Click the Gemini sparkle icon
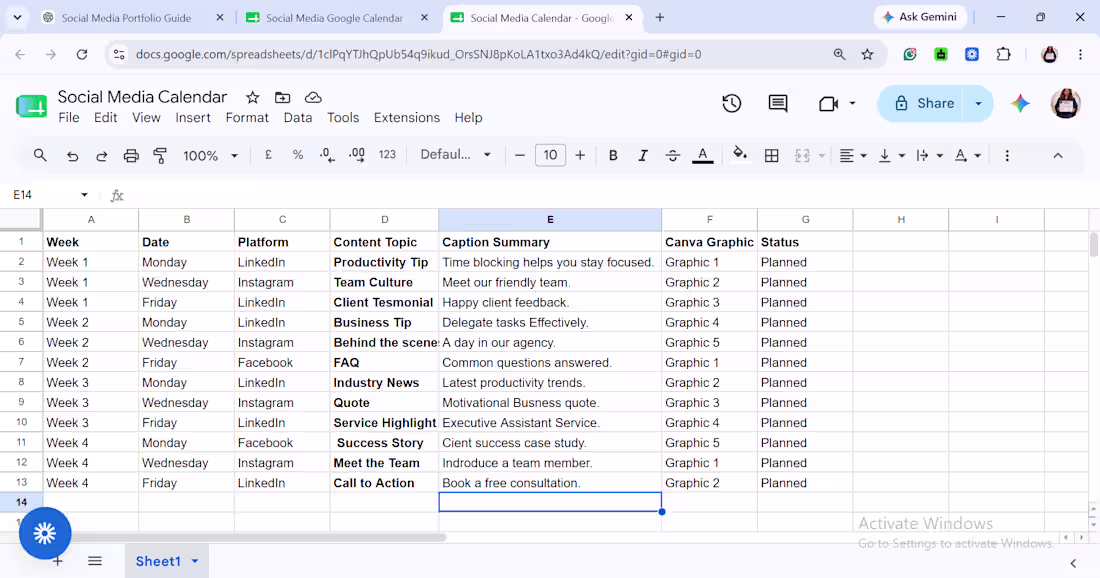This screenshot has width=1100, height=578. point(1020,104)
